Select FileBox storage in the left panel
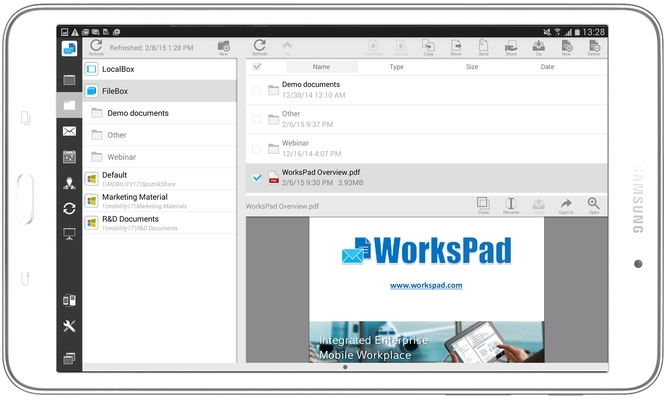This screenshot has width=667, height=400. point(160,91)
